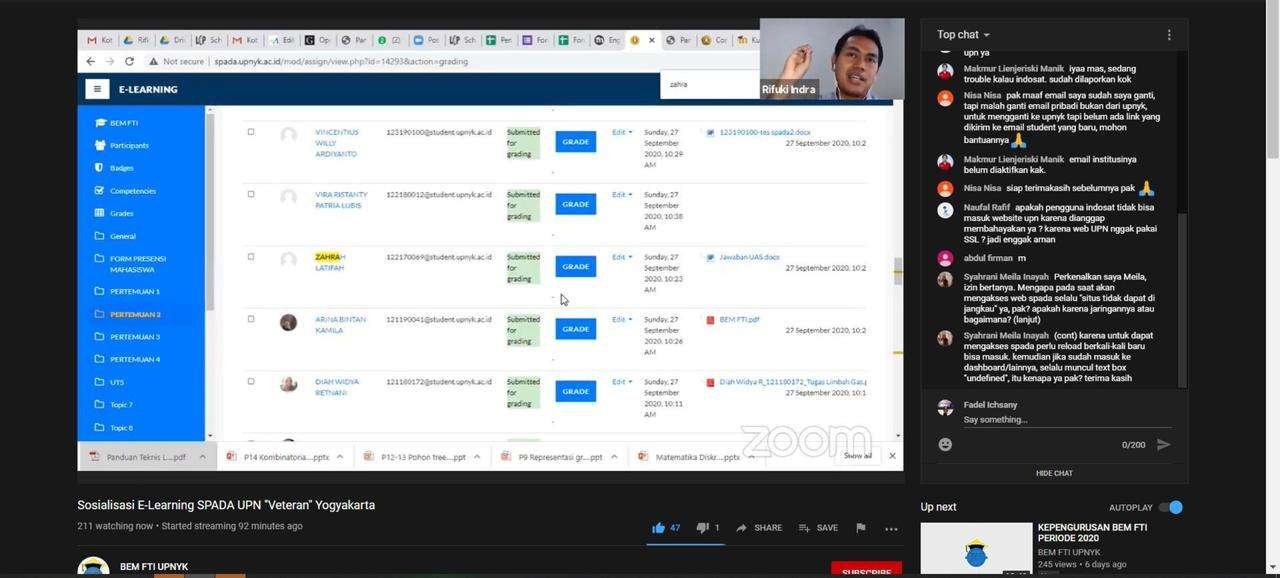Open Edit dropdown for Vira Ristanty
This screenshot has width=1280, height=578.
[622, 194]
